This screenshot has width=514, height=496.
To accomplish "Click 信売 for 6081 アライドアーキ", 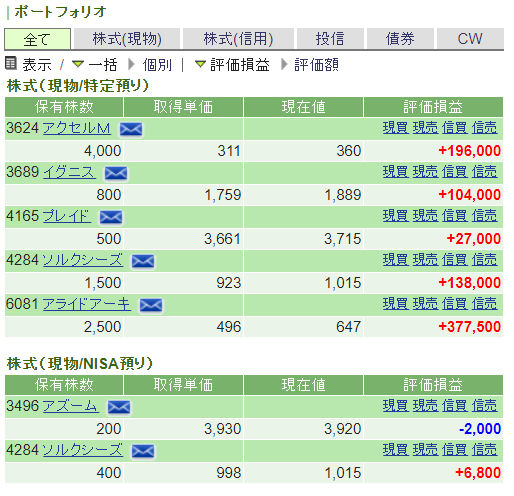I will (x=485, y=304).
